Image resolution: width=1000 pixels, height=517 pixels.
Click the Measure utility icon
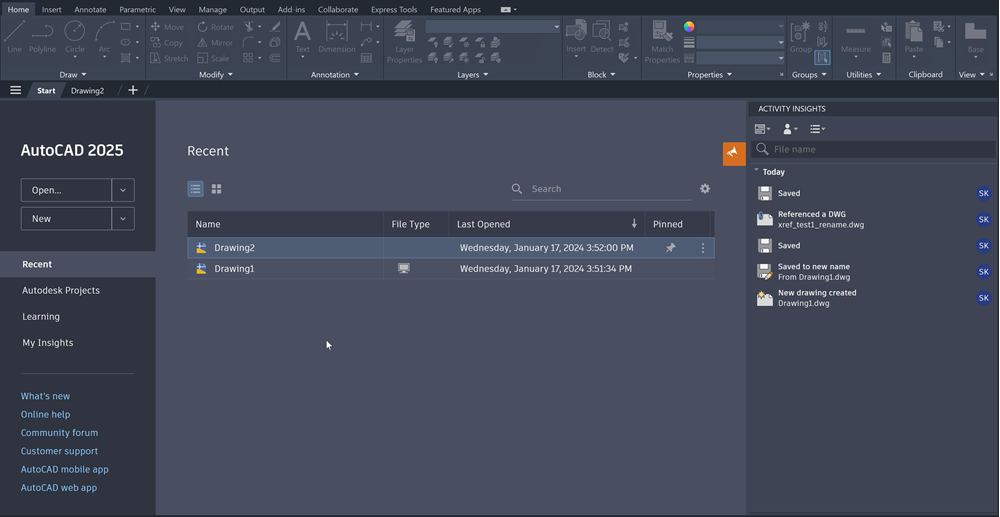click(x=856, y=38)
